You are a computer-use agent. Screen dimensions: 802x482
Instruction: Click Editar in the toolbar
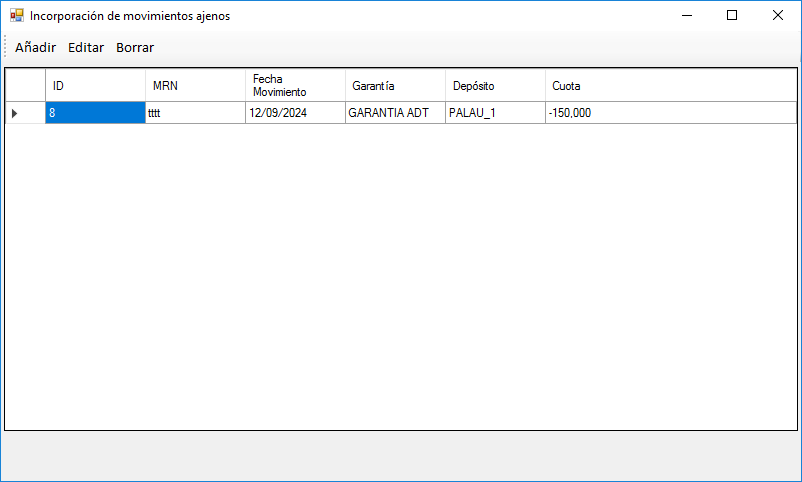86,47
